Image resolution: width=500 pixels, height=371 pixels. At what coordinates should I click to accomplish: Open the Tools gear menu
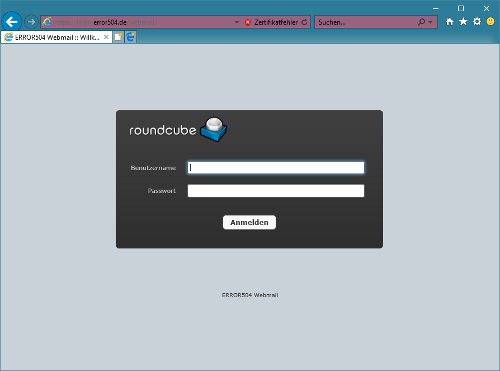(477, 22)
